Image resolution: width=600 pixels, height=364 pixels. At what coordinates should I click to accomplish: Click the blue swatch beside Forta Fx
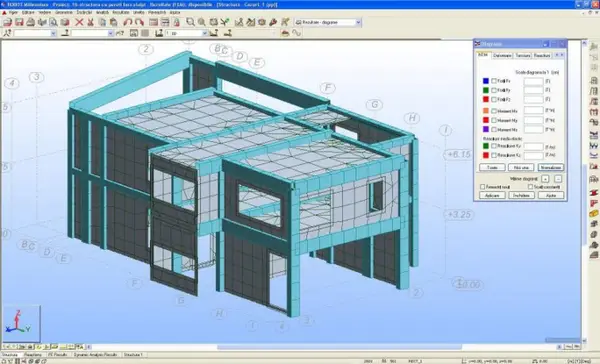coord(486,81)
